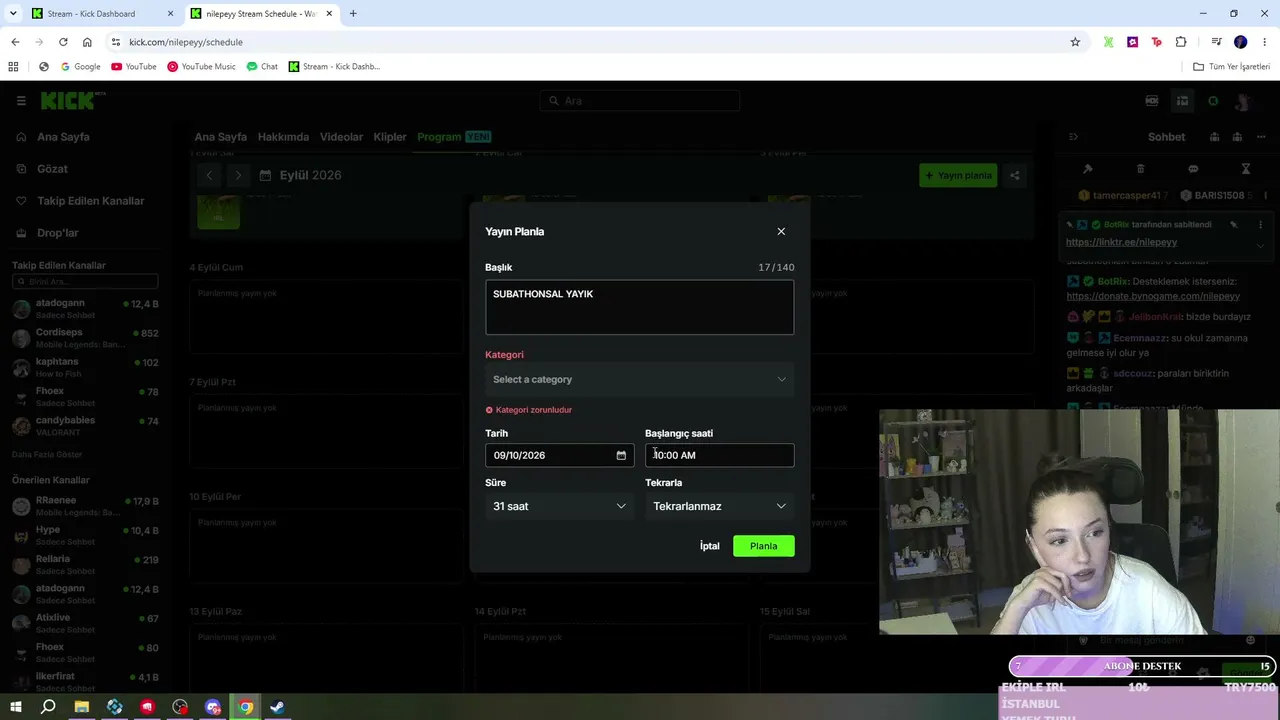The width and height of the screenshot is (1280, 720).
Task: Open the Süre dropdown showing 31 saat
Action: tap(559, 506)
